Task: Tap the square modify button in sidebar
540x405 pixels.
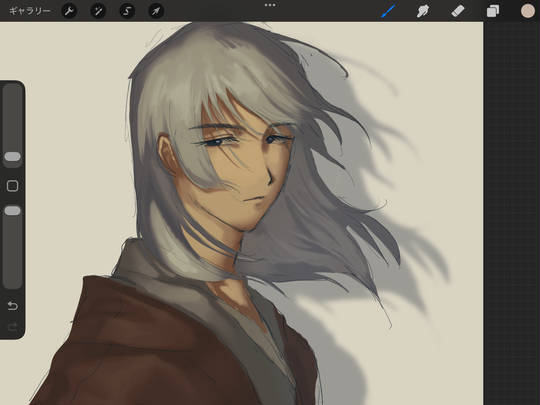Action: click(x=12, y=186)
